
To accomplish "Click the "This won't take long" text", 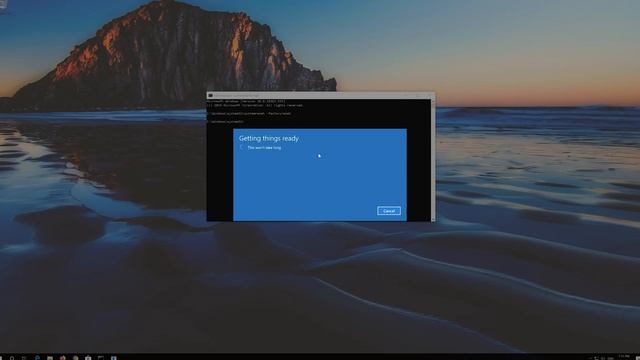I will click(264, 148).
